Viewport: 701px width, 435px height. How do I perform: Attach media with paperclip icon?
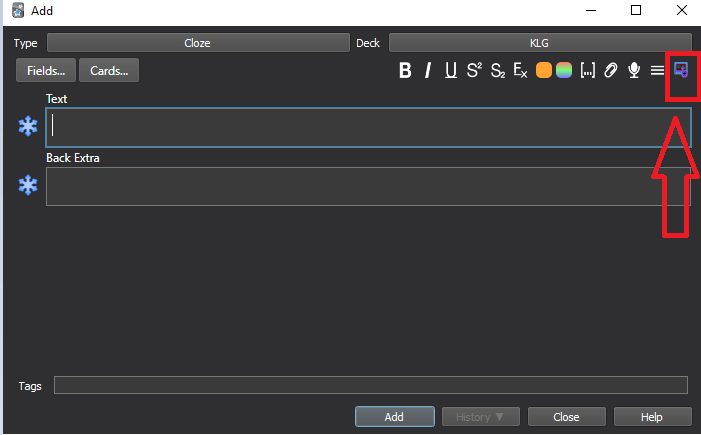[610, 70]
